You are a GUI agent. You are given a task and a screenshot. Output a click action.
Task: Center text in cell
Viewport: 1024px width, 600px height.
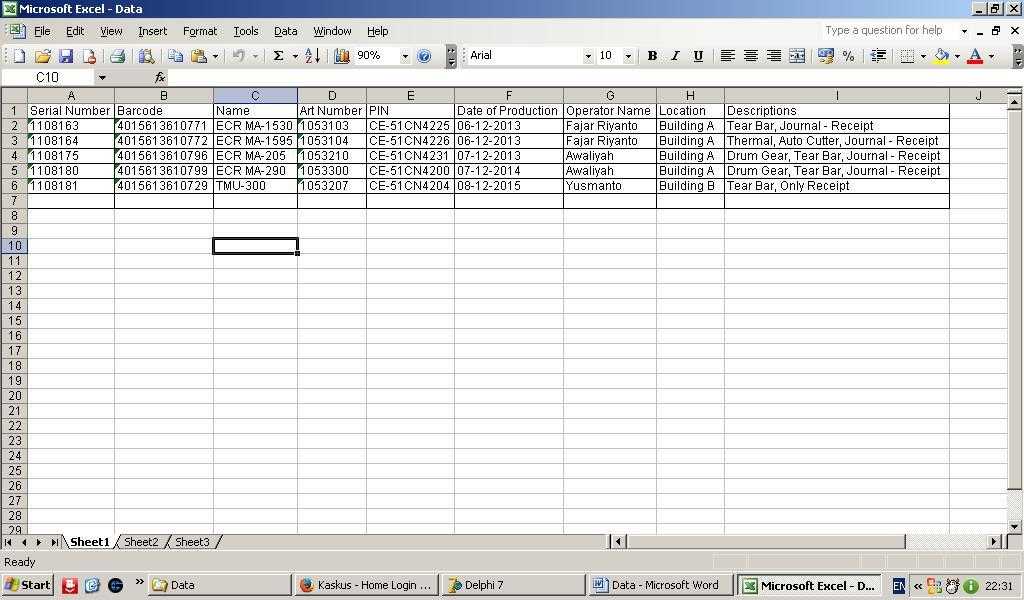751,56
